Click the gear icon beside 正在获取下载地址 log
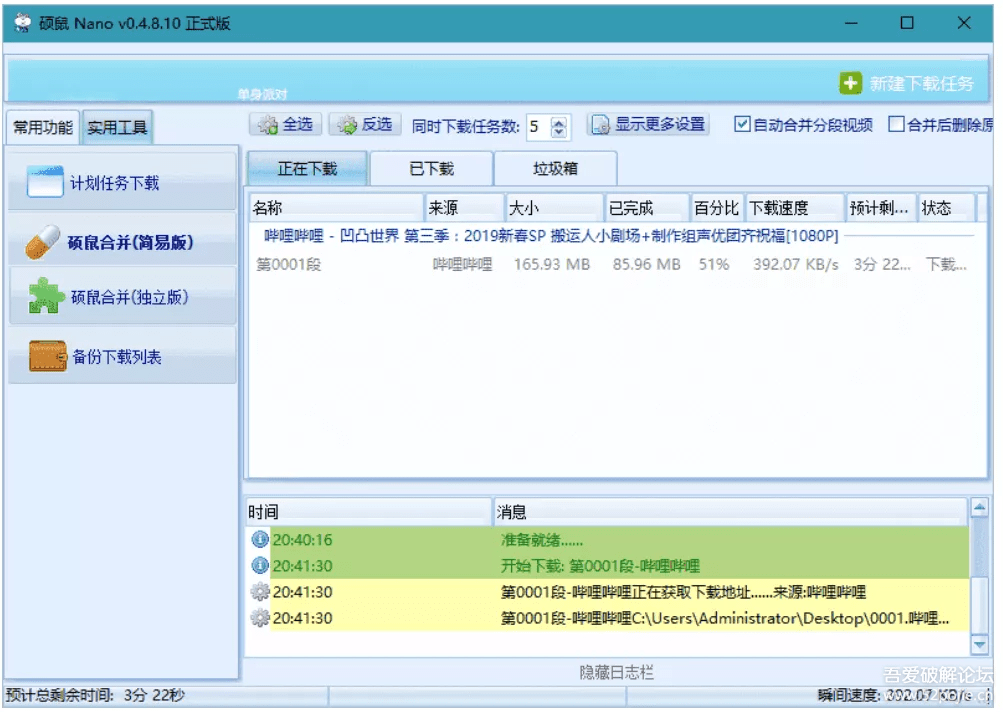 (x=260, y=592)
